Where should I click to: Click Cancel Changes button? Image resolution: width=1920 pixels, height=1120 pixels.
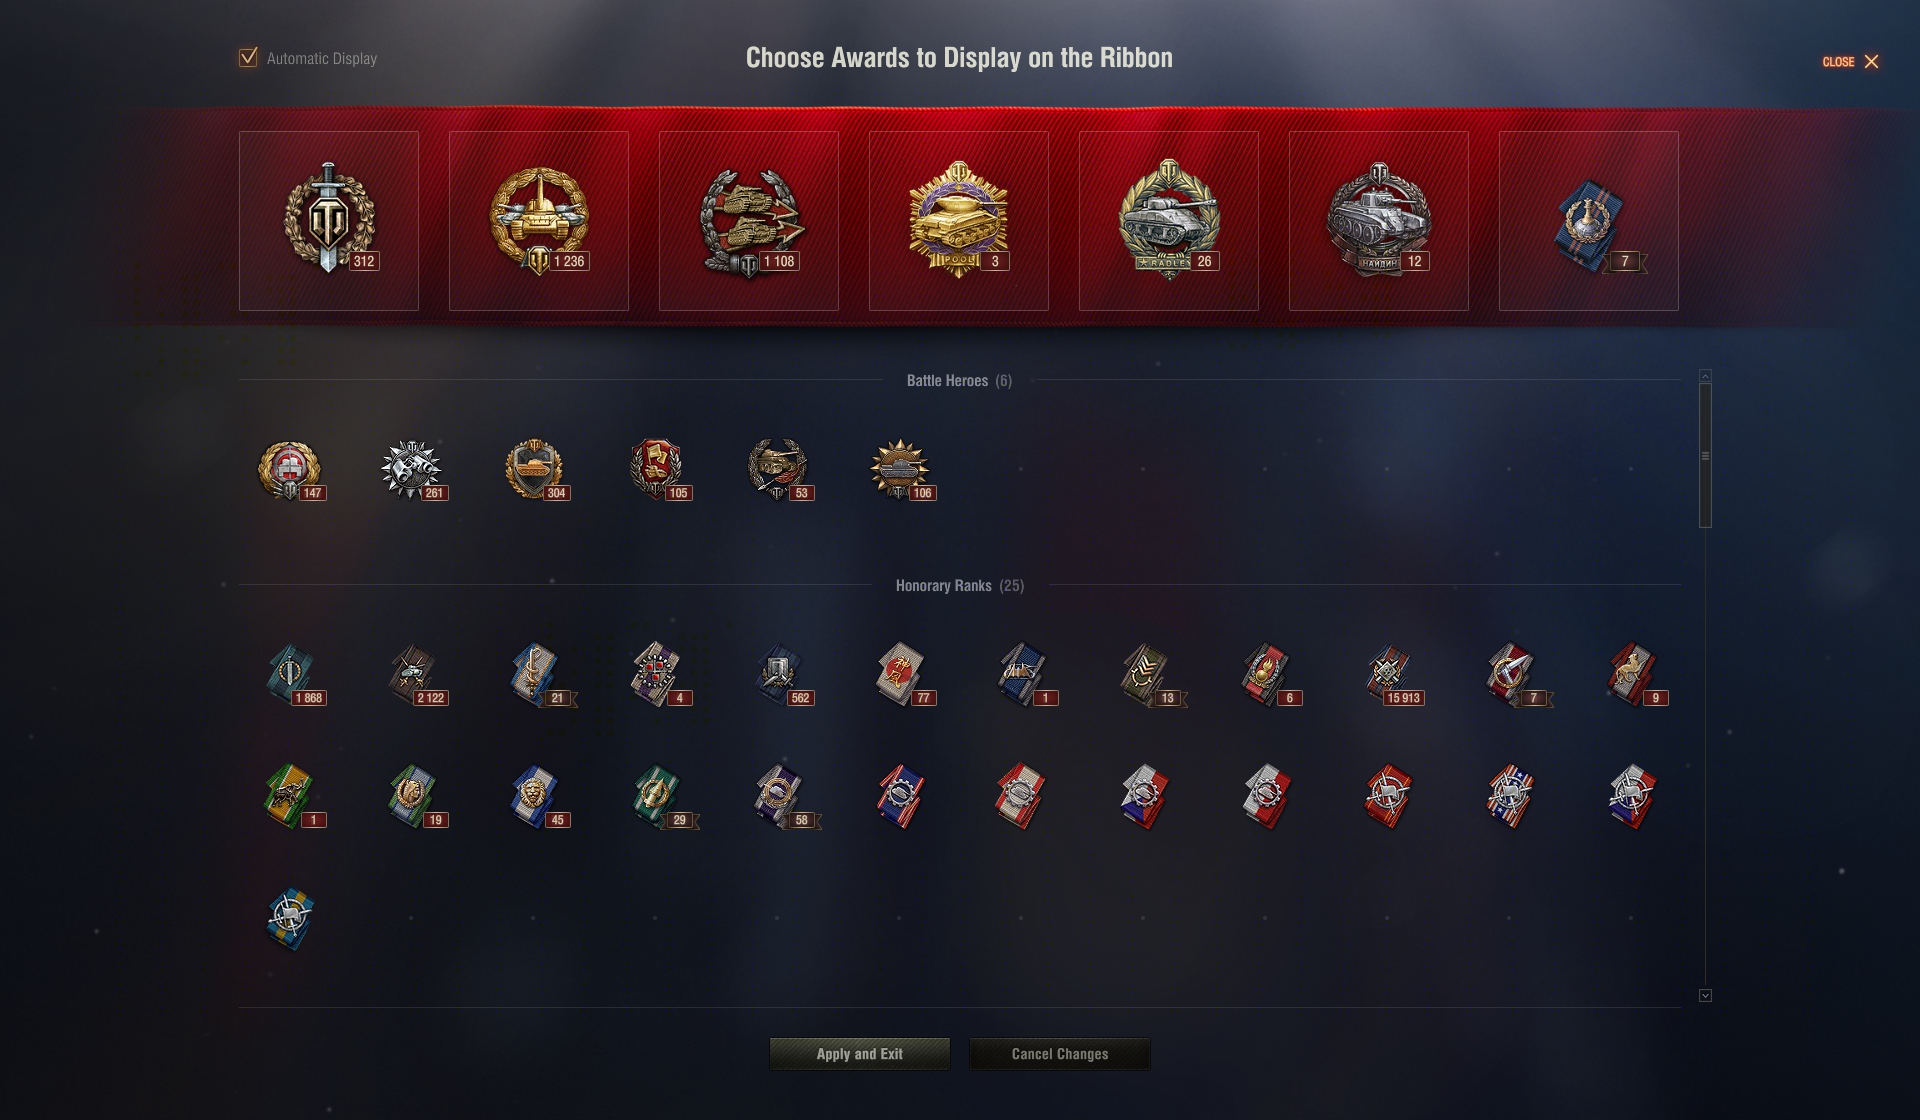1060,1054
